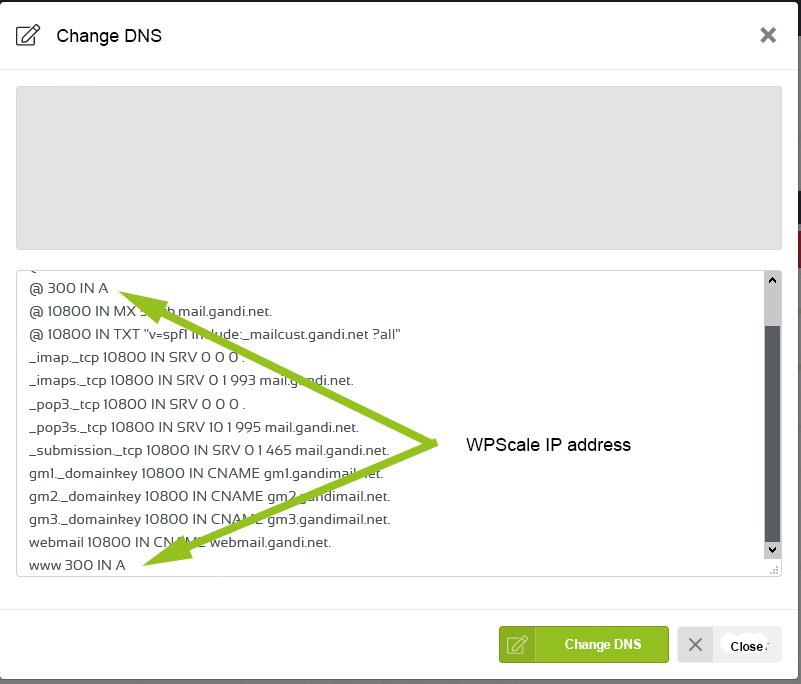
Task: Click the _submission._tcp SRV record line
Action: pyautogui.click(x=209, y=450)
